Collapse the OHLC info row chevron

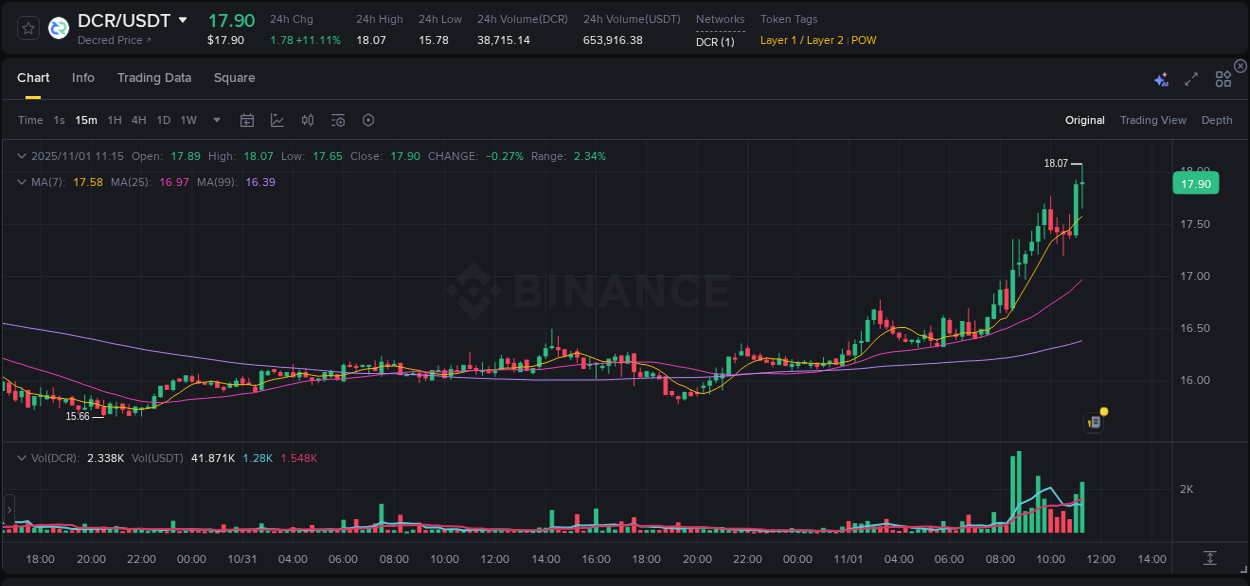click(x=21, y=156)
